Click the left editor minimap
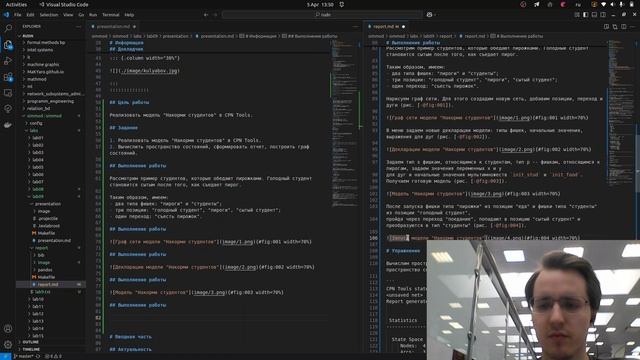640x360 pixels. point(343,122)
